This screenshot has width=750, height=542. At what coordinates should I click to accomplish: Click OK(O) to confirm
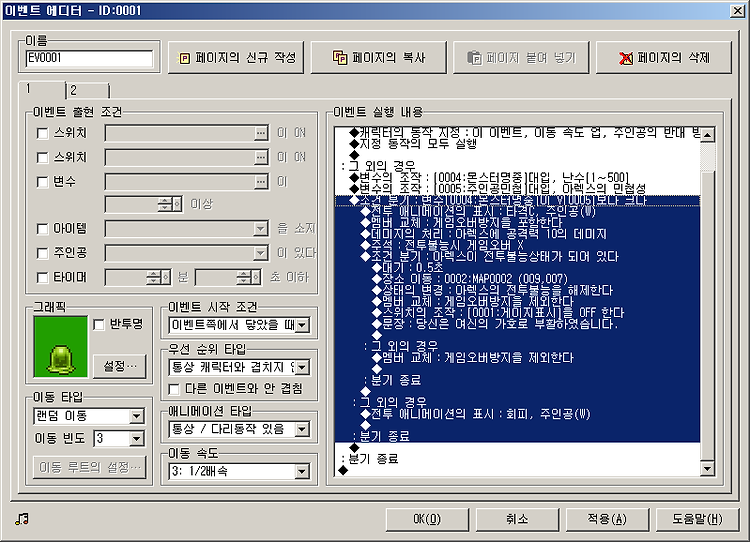(427, 519)
